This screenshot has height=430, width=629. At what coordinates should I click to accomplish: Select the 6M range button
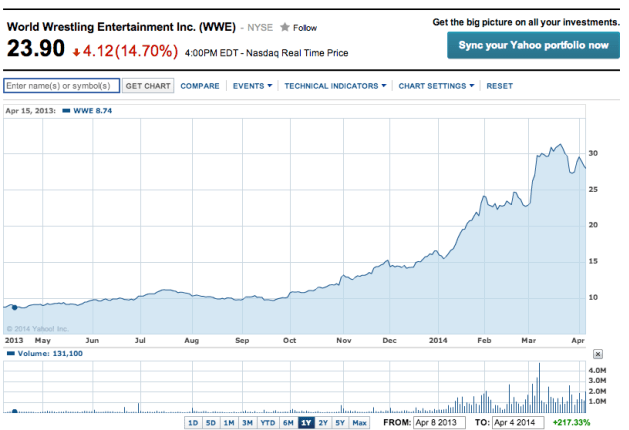click(288, 423)
